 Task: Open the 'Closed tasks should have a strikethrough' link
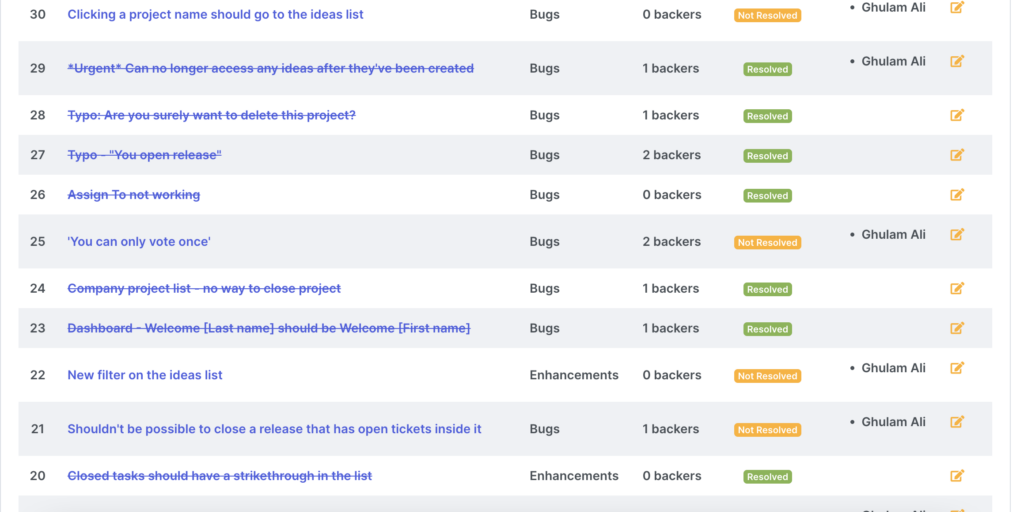[x=219, y=477]
